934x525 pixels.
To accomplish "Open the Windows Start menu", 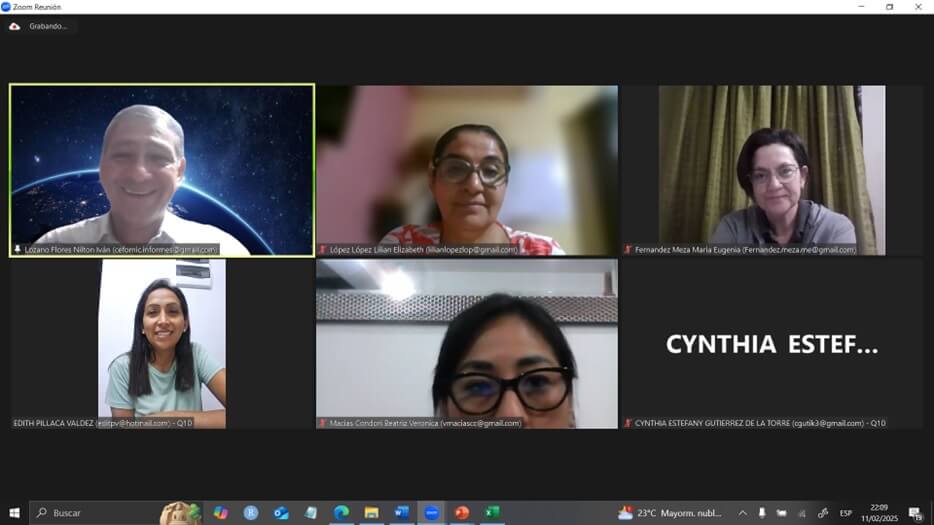I will [14, 513].
